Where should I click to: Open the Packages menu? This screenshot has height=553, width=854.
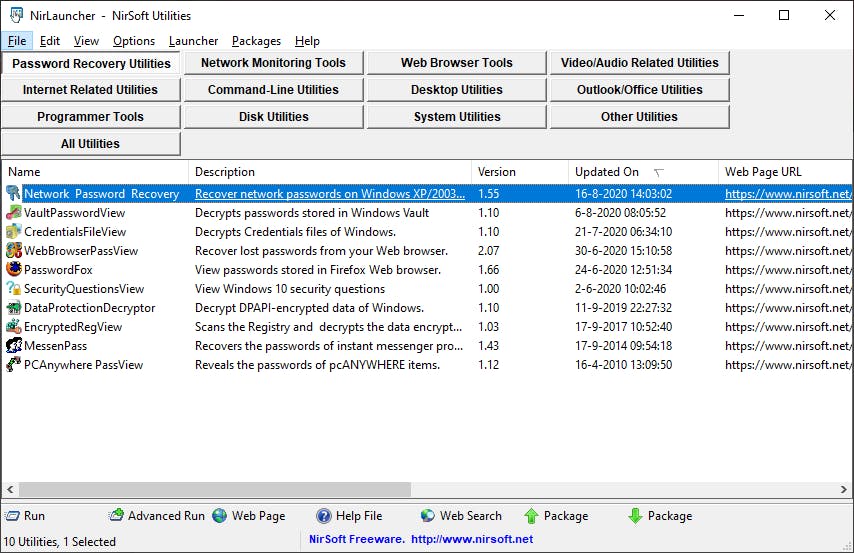257,41
